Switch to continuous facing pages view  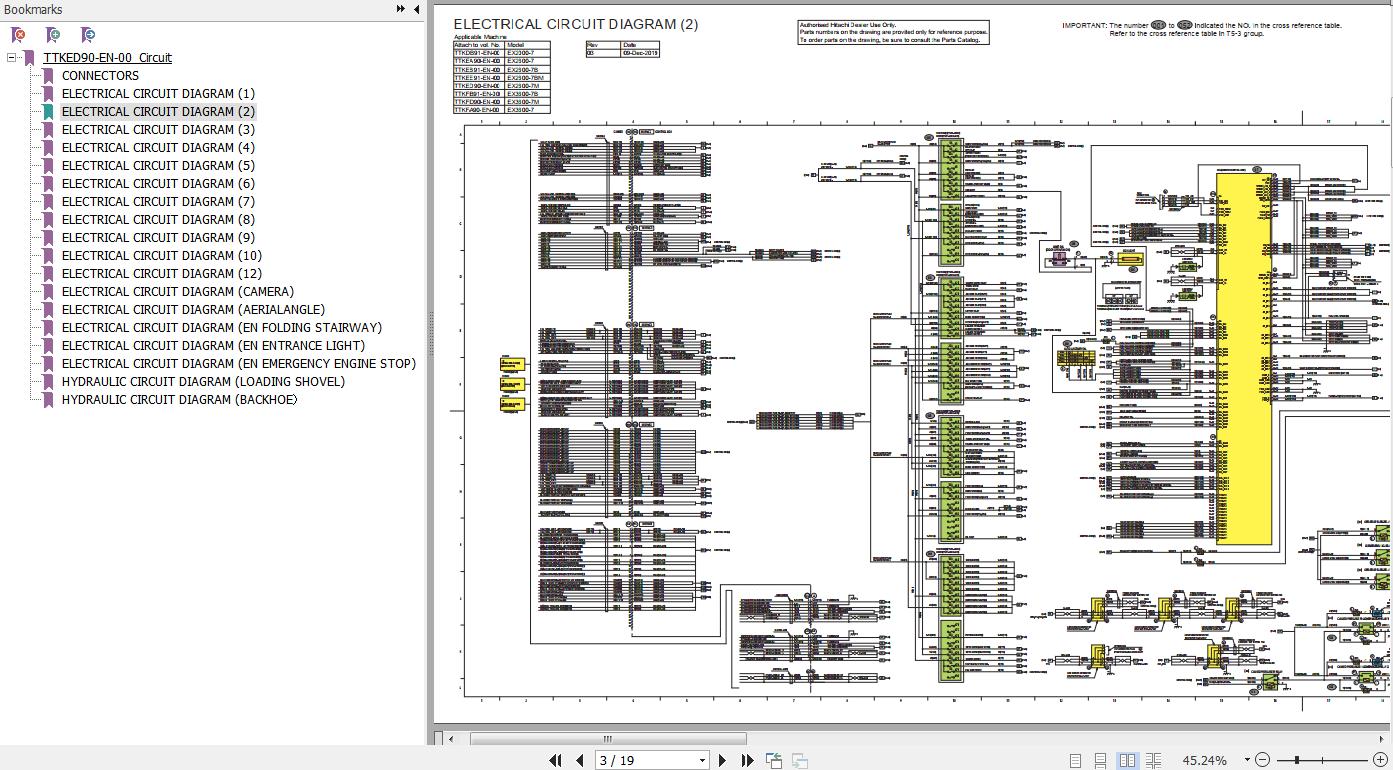pyautogui.click(x=1153, y=761)
